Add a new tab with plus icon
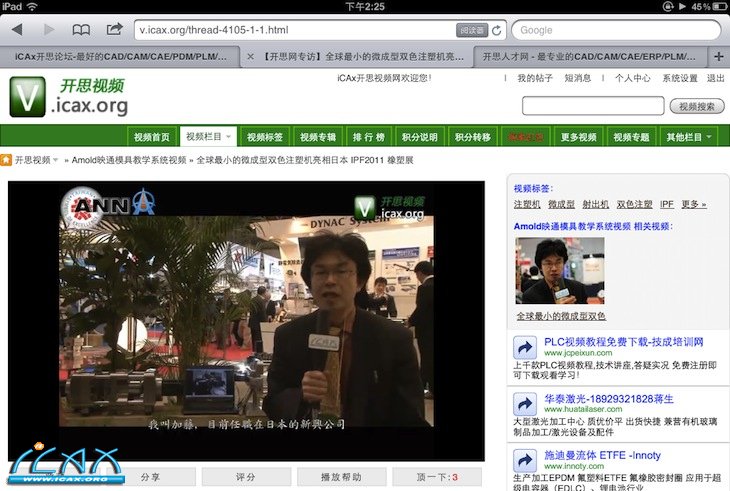The height and width of the screenshot is (491, 730). (719, 57)
